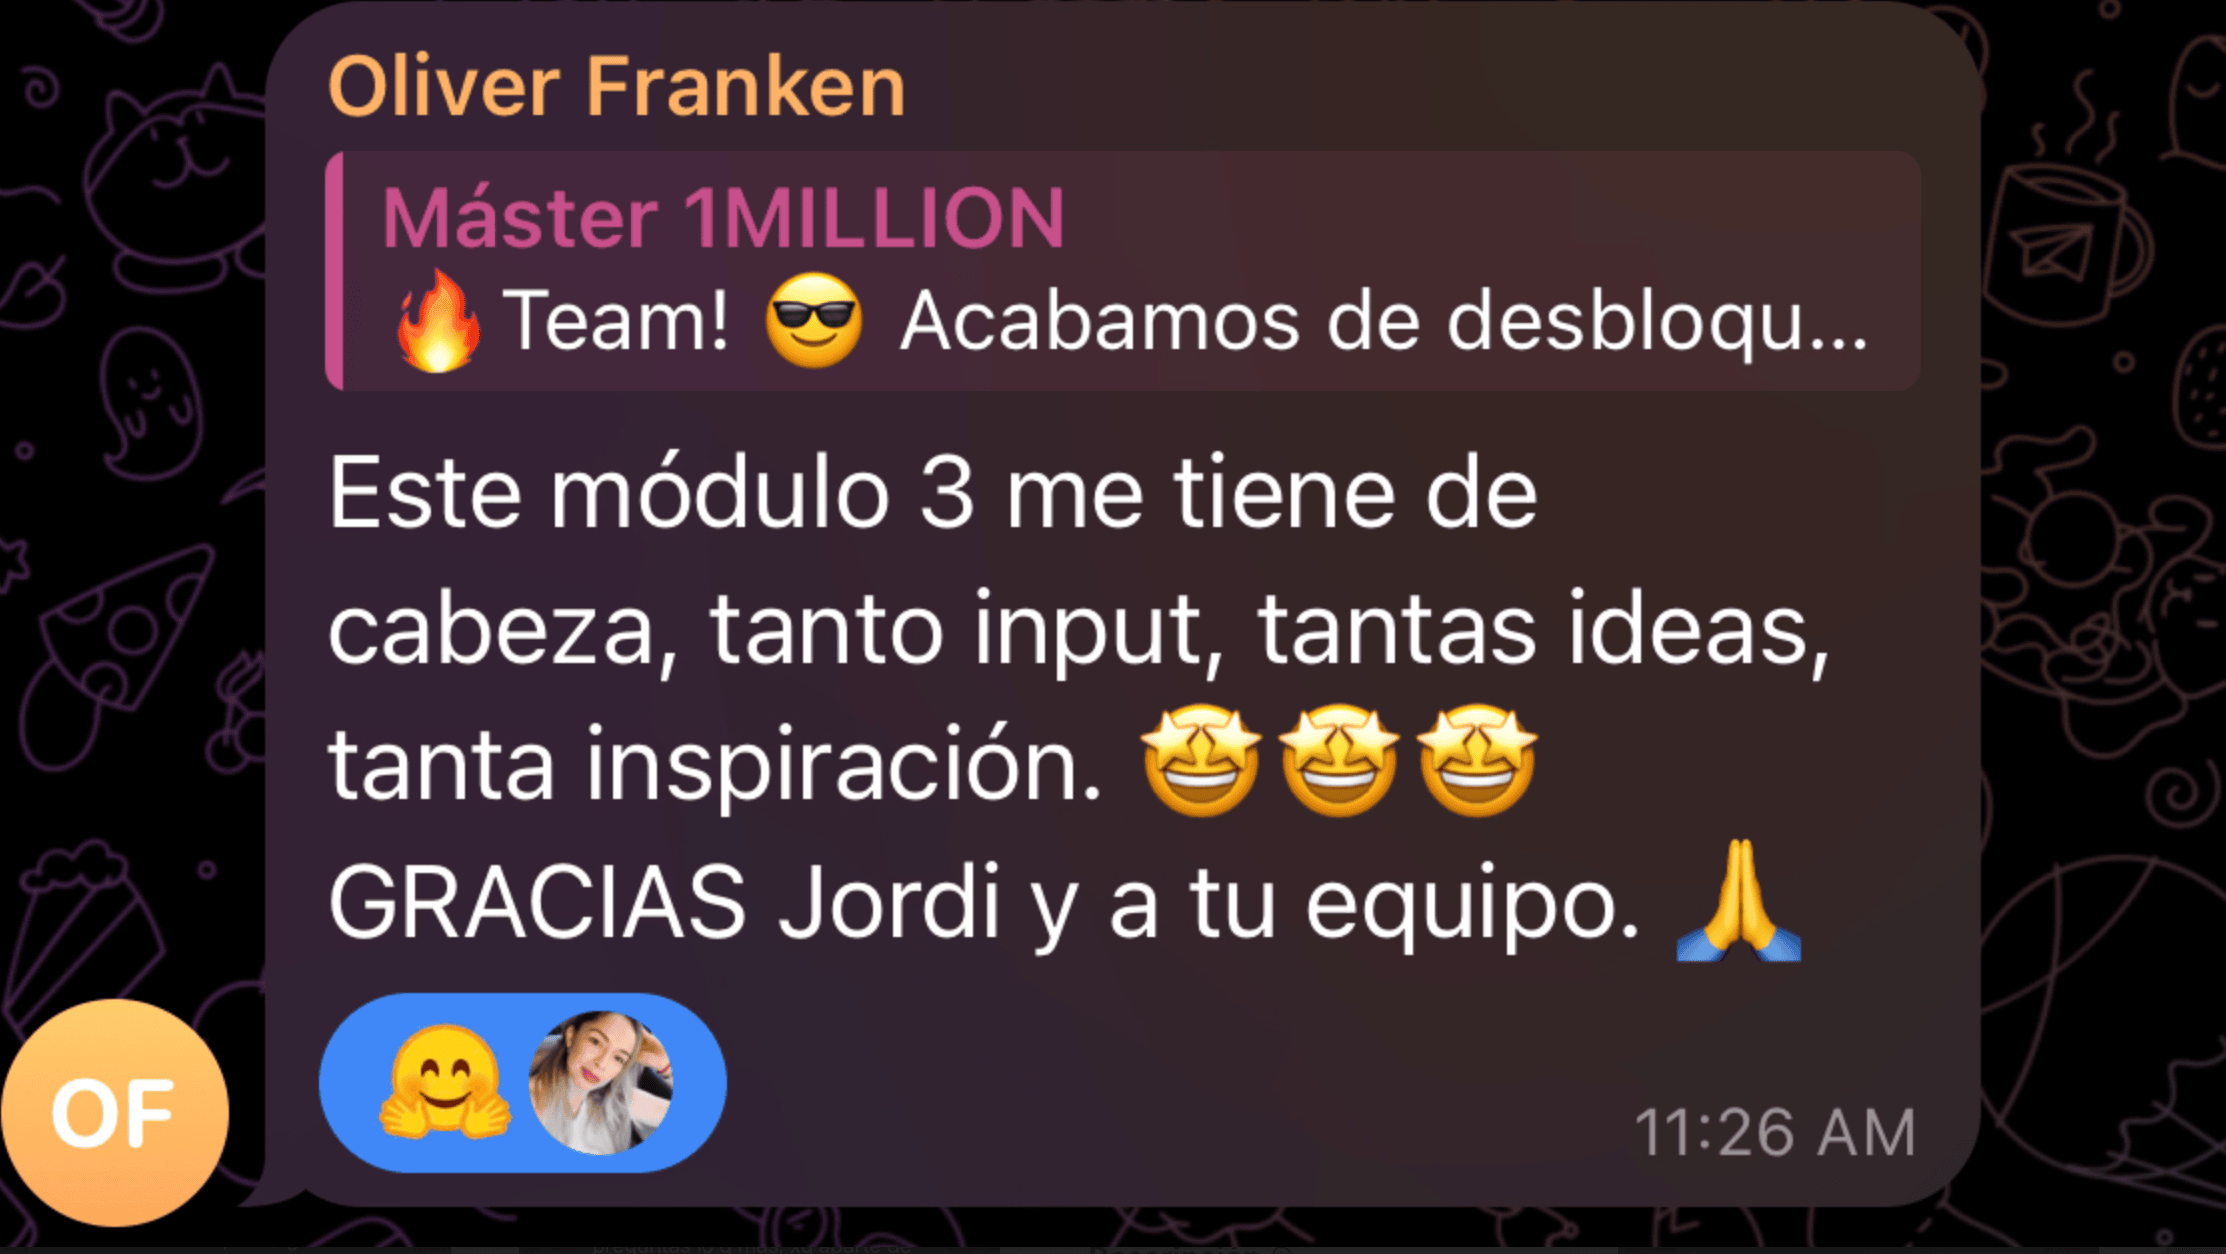Screen dimensions: 2226x1254
Task: Click the sunglasses emoji in quoted preview
Action: 814,322
